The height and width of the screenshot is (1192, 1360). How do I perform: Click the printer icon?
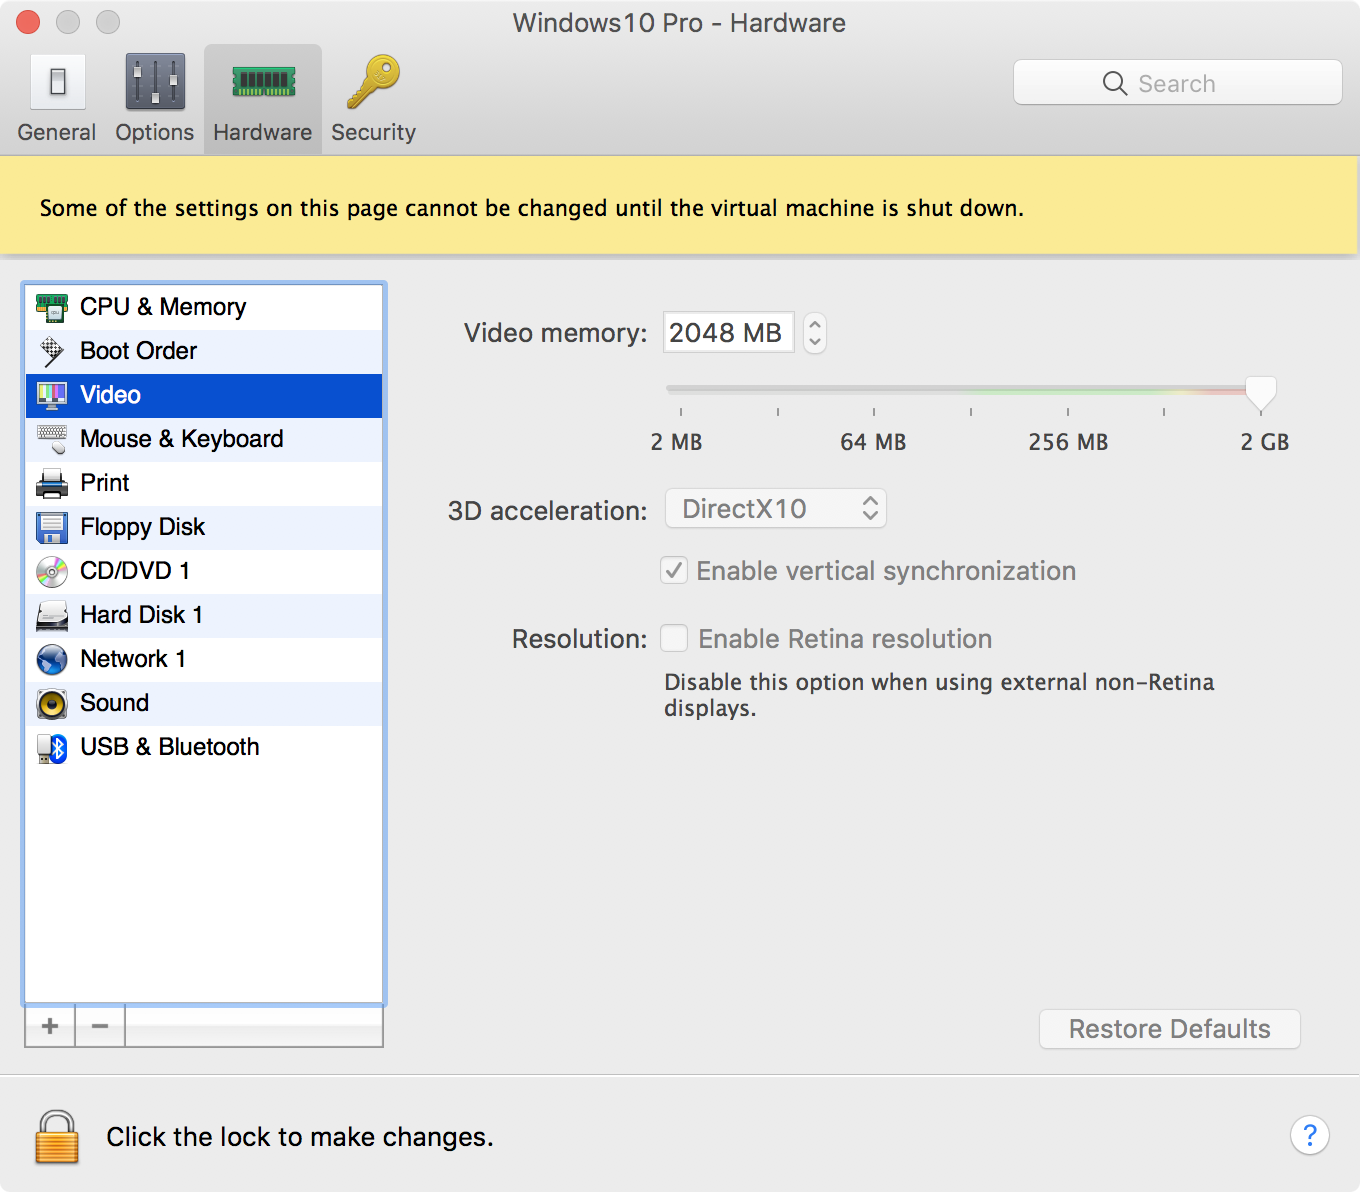(x=52, y=484)
